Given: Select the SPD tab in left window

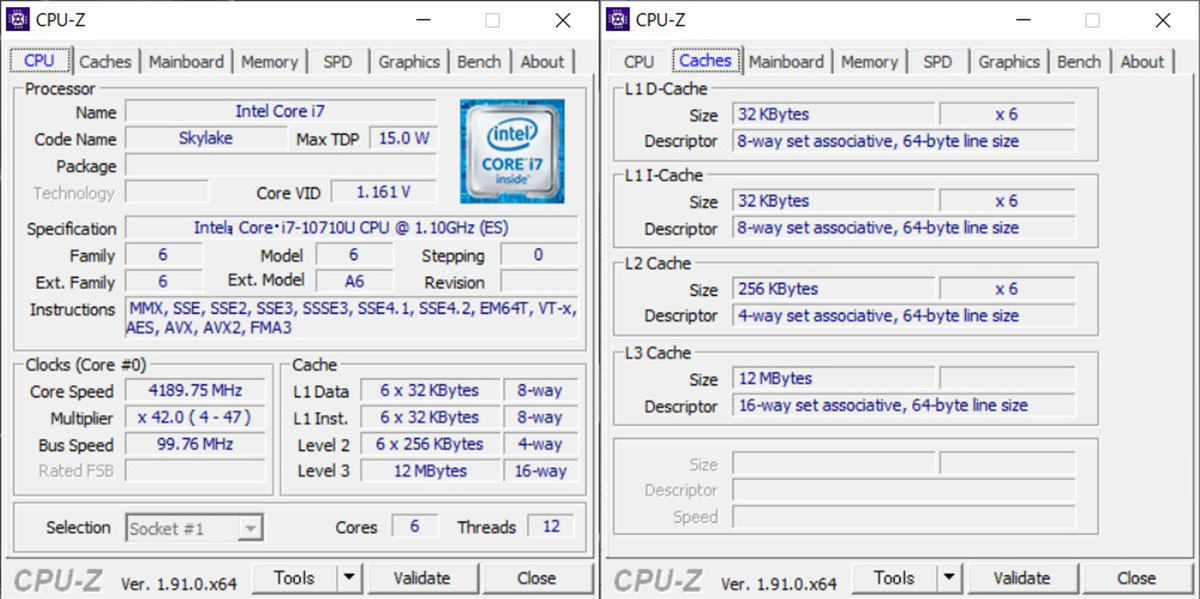Looking at the screenshot, I should point(337,61).
